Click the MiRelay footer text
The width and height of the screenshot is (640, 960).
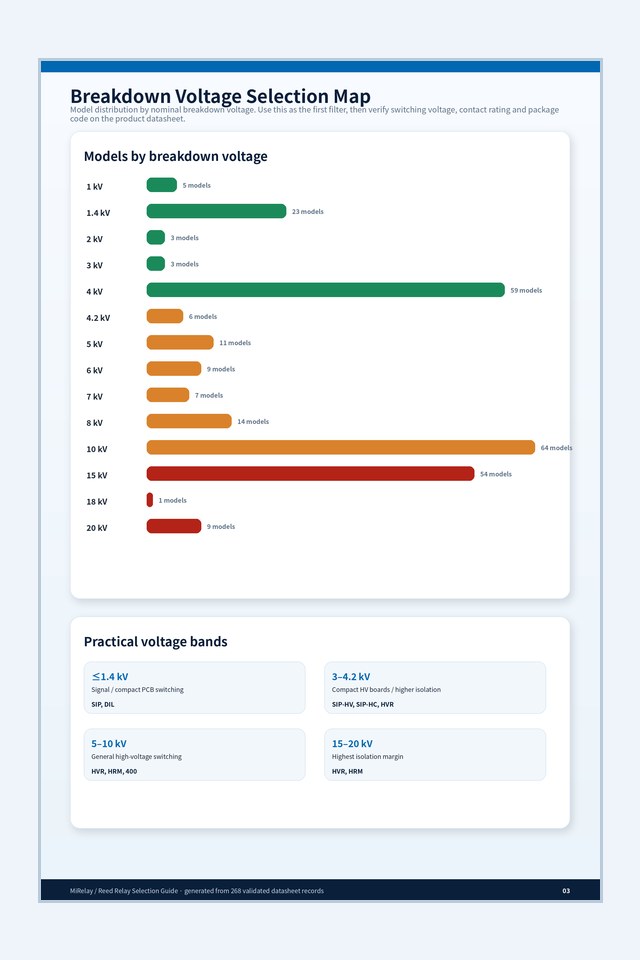(x=197, y=891)
